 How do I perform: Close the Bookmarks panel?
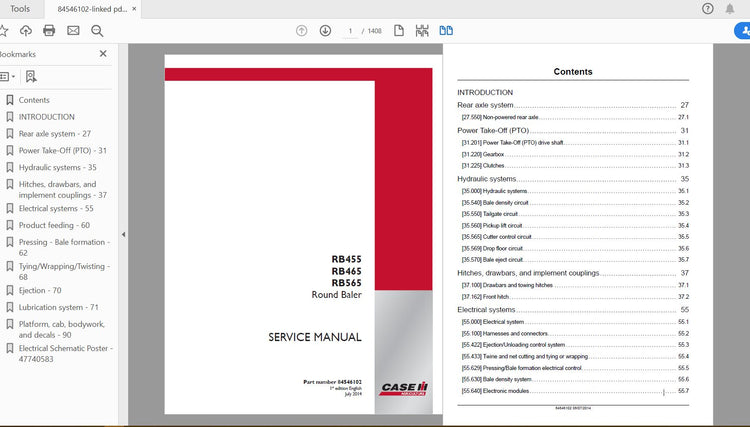(x=103, y=54)
